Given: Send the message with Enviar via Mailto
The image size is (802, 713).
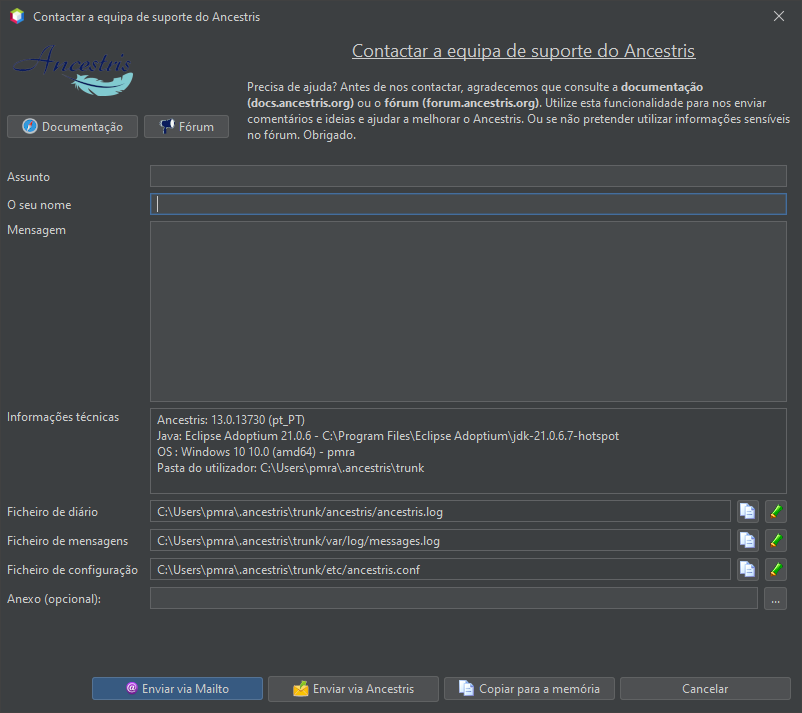Looking at the screenshot, I should (x=177, y=688).
